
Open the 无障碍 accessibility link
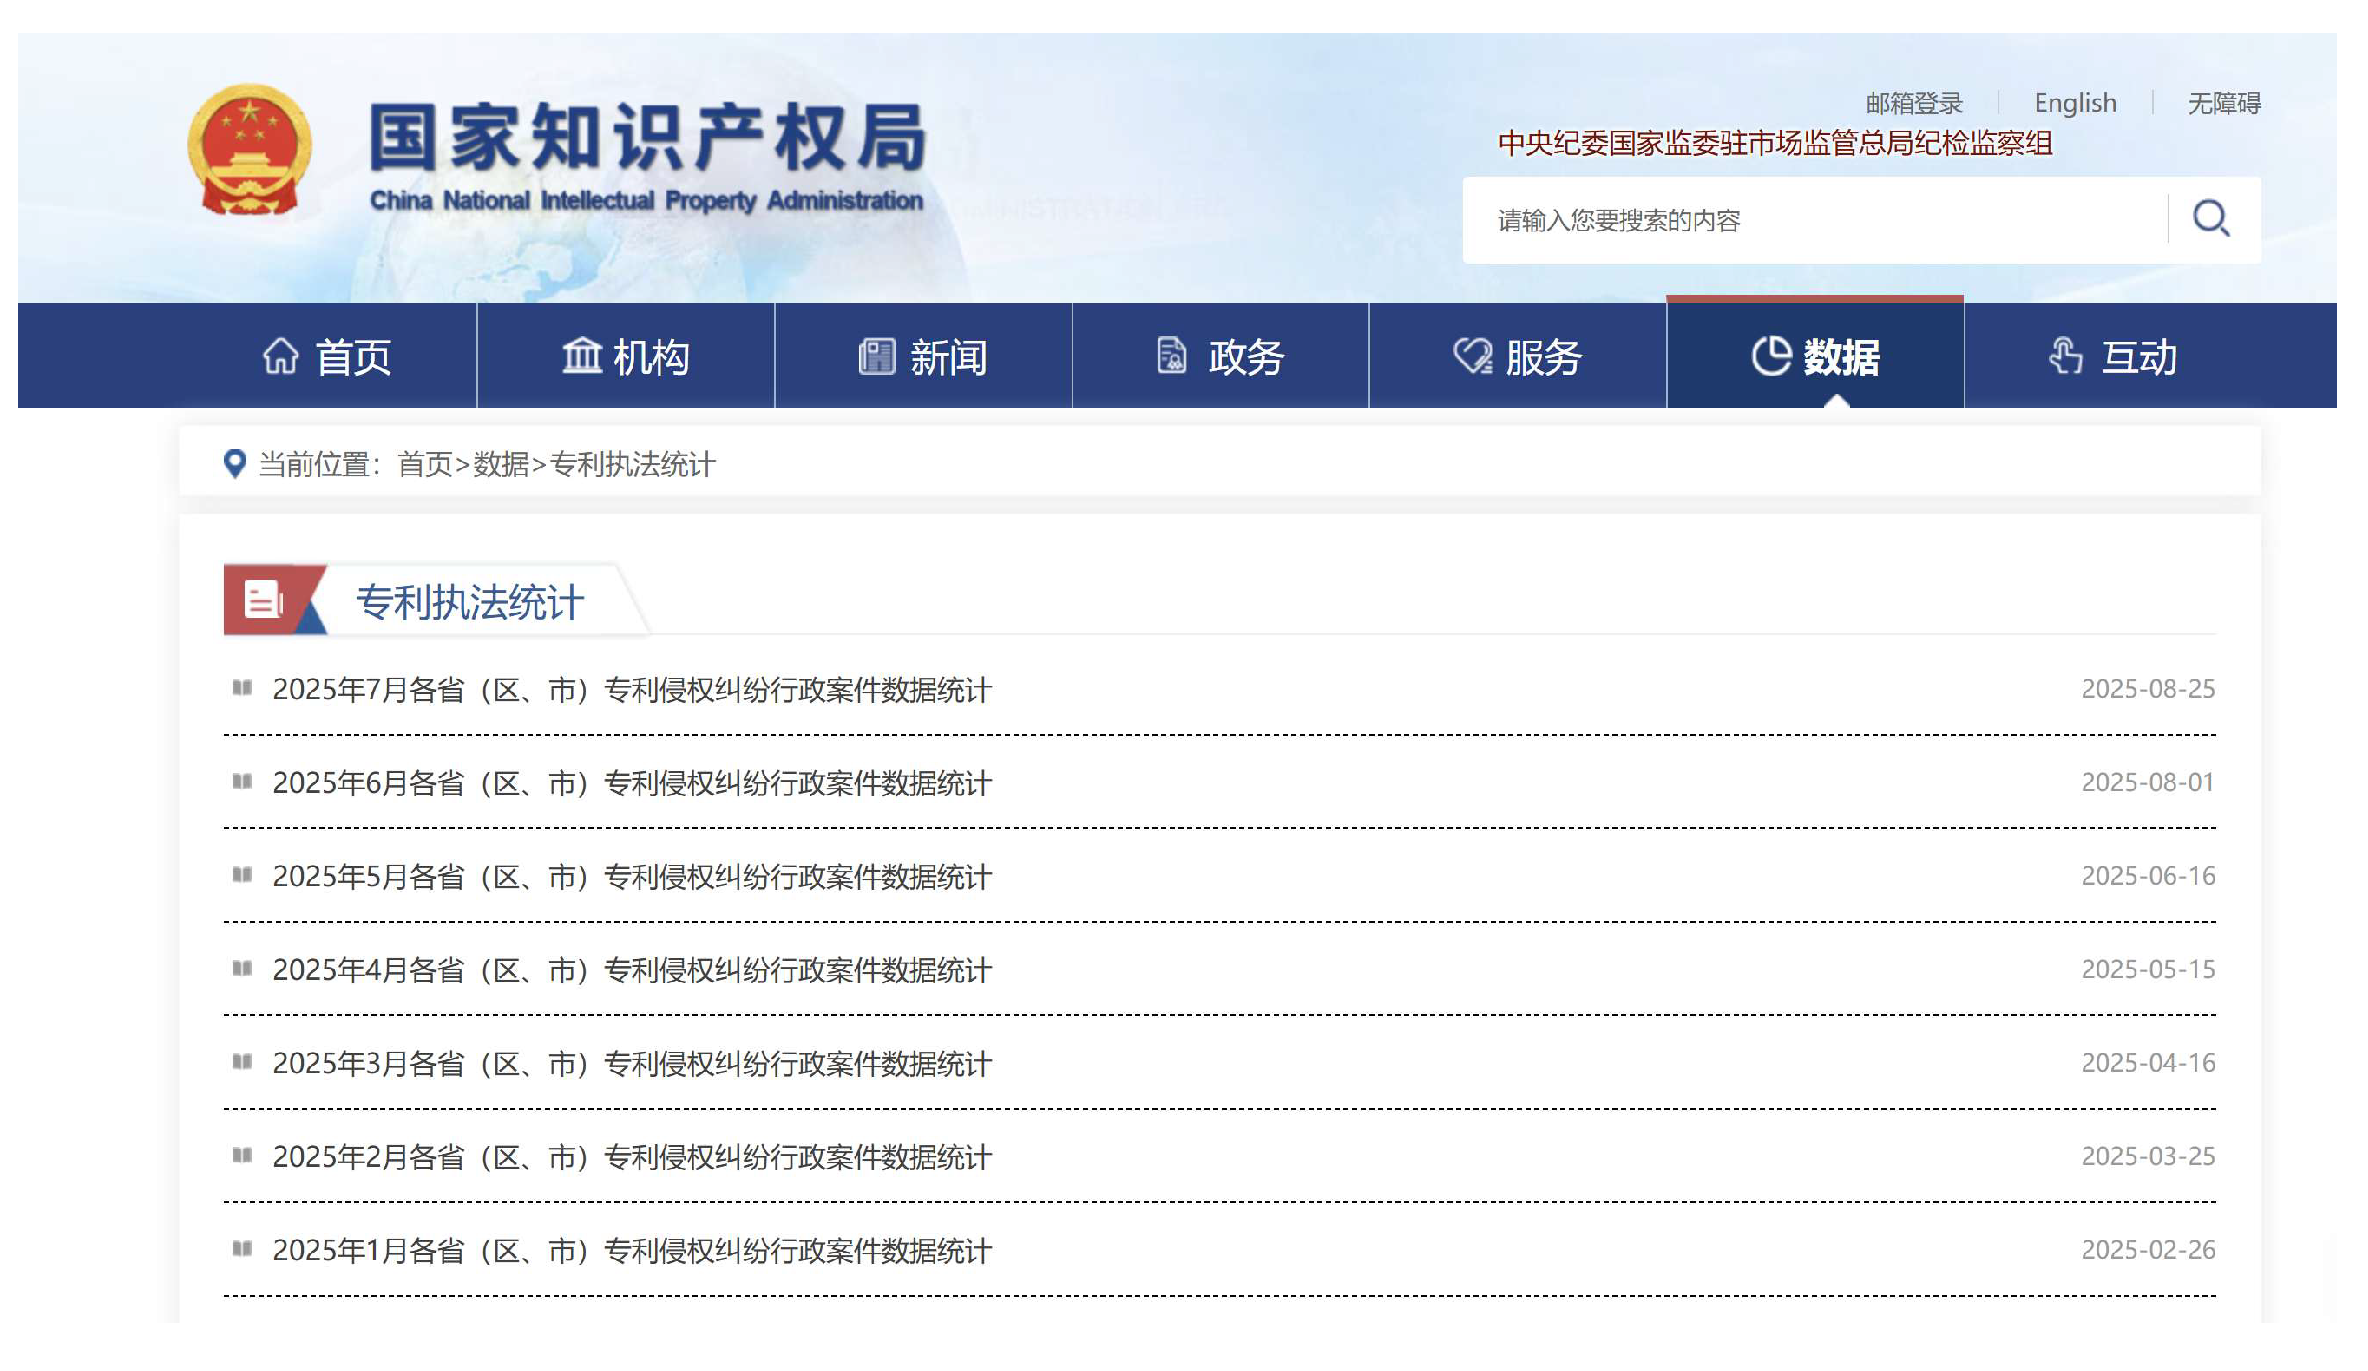coord(2224,103)
